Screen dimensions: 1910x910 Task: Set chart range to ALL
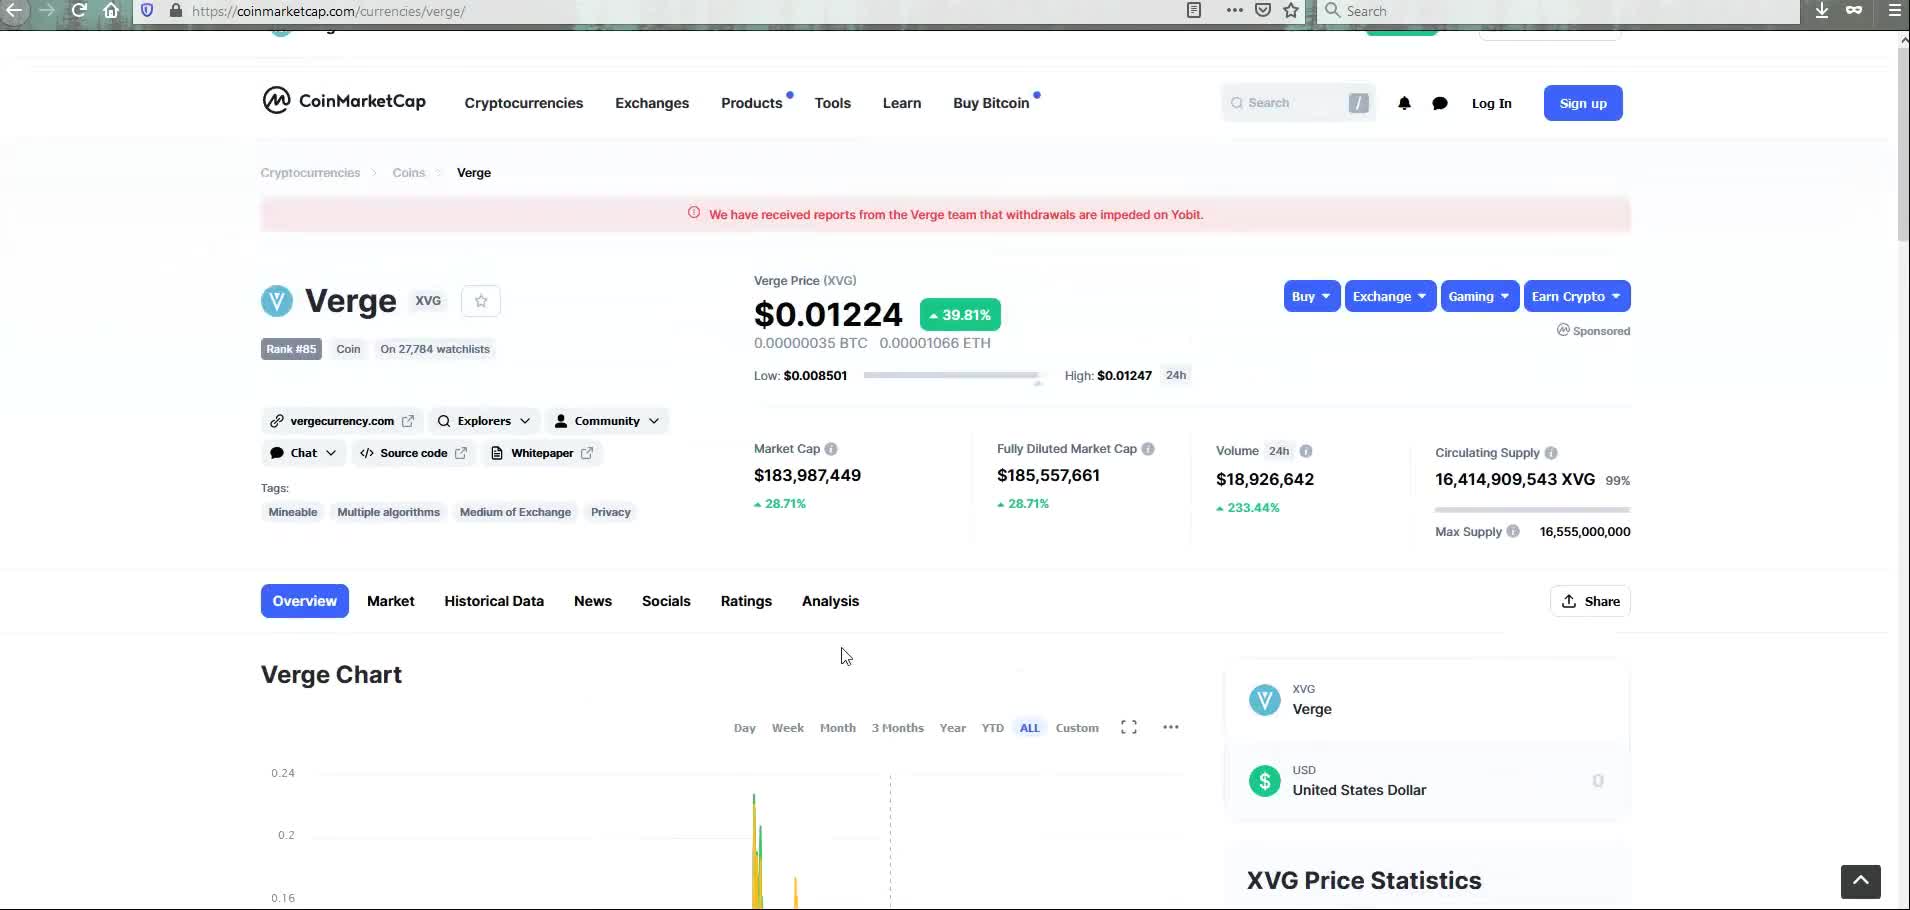pyautogui.click(x=1030, y=728)
